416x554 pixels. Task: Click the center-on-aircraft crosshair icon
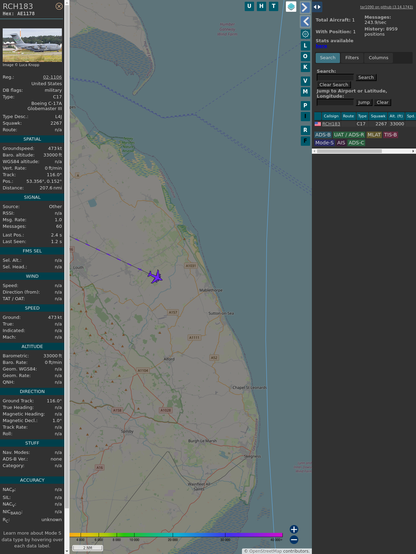pyautogui.click(x=305, y=34)
